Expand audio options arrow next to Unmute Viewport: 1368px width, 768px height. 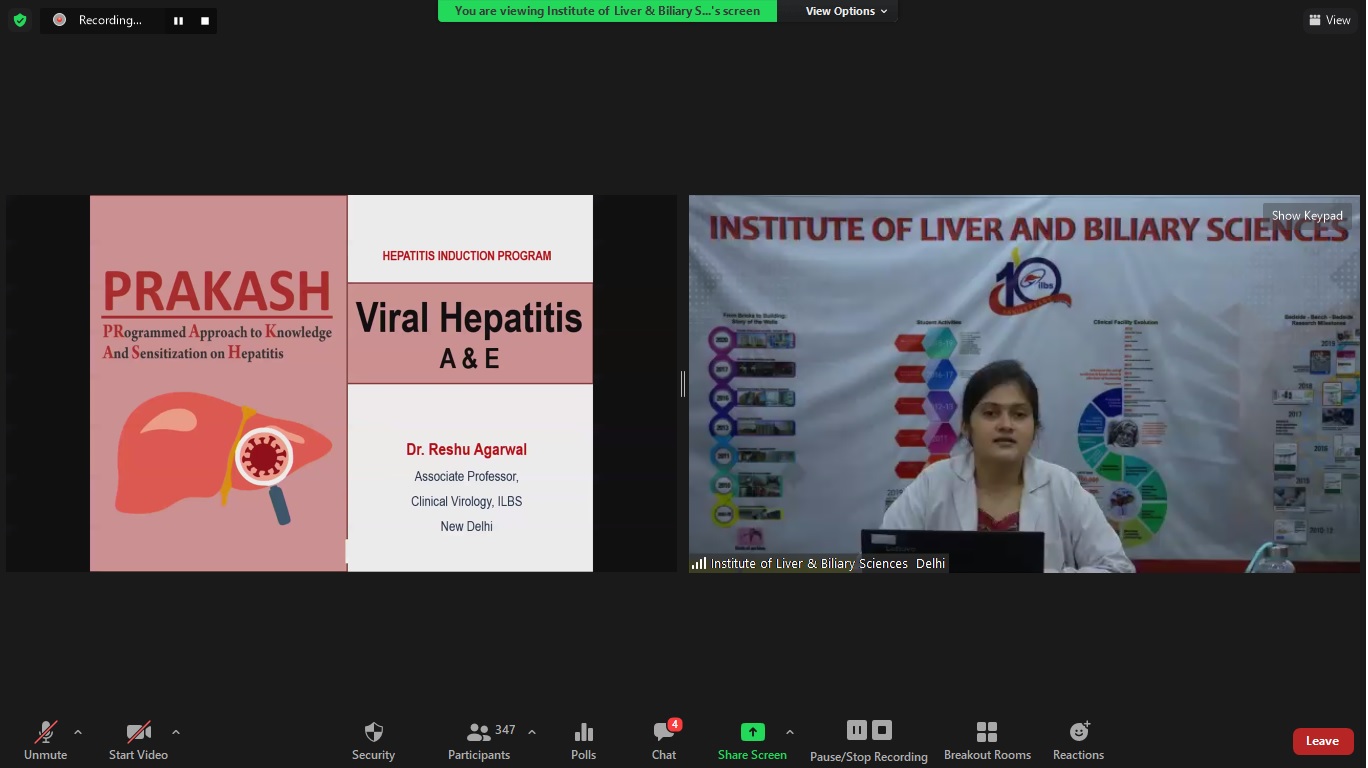[78, 732]
